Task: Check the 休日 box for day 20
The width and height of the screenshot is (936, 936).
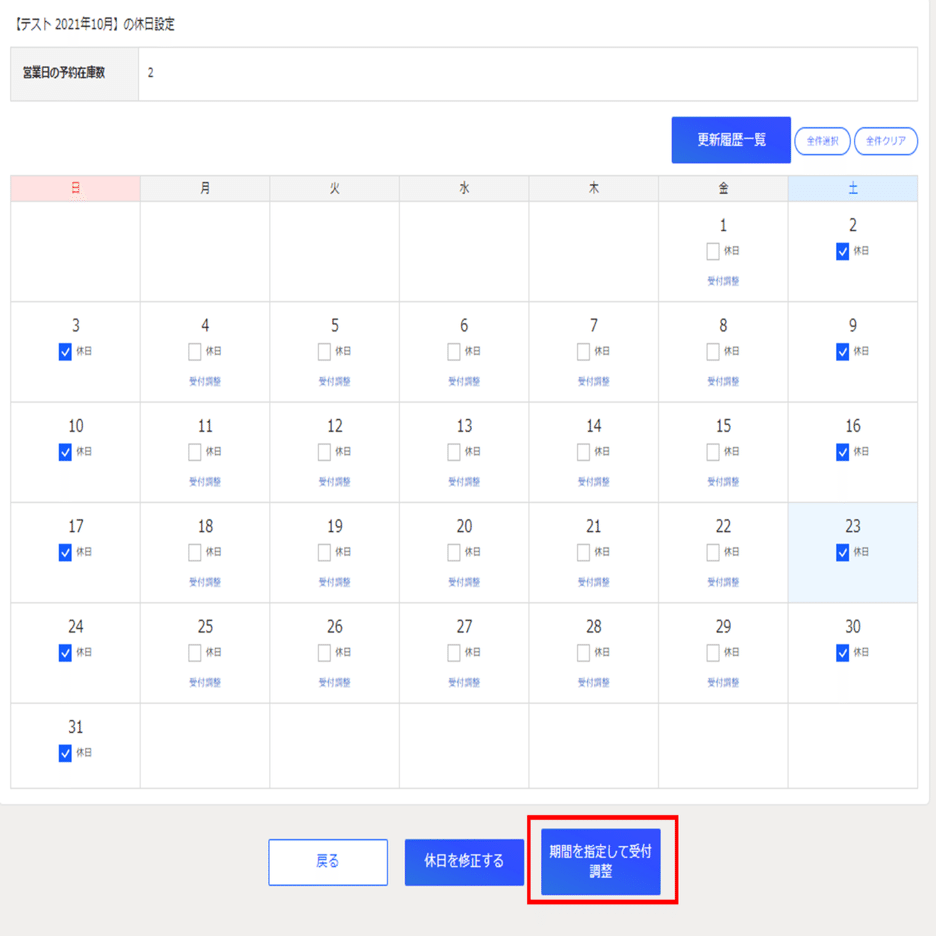Action: point(454,552)
